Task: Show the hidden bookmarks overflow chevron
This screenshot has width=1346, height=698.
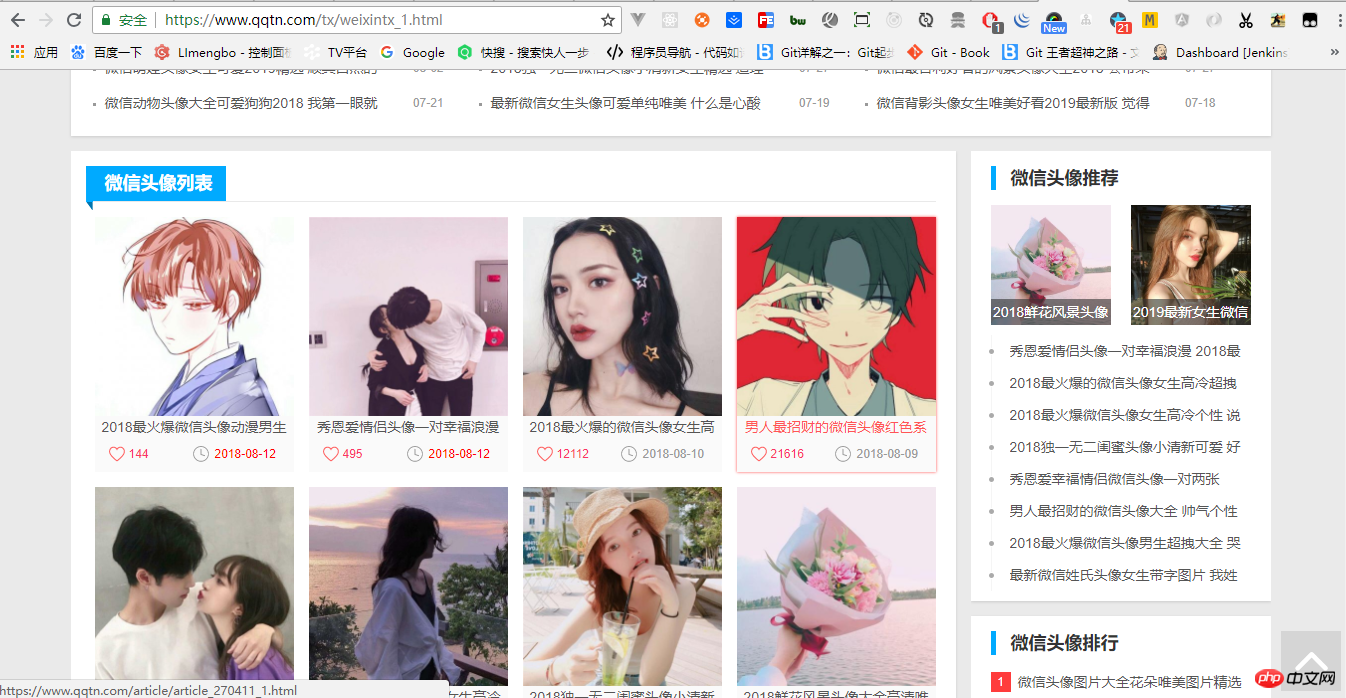Action: 1334,52
